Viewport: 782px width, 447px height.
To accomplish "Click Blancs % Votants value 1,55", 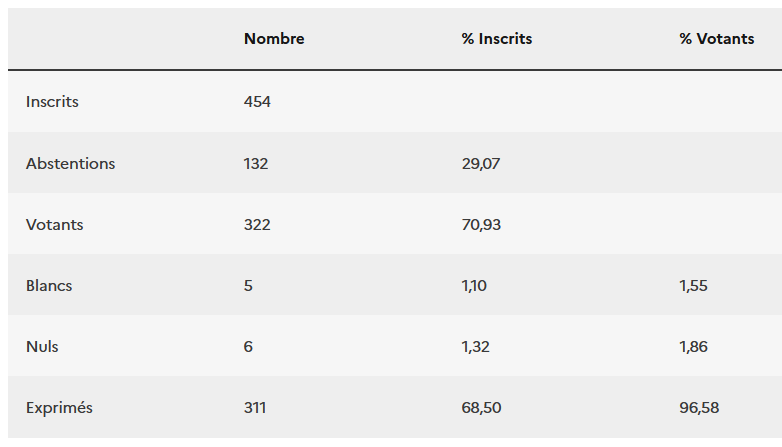I will 693,285.
